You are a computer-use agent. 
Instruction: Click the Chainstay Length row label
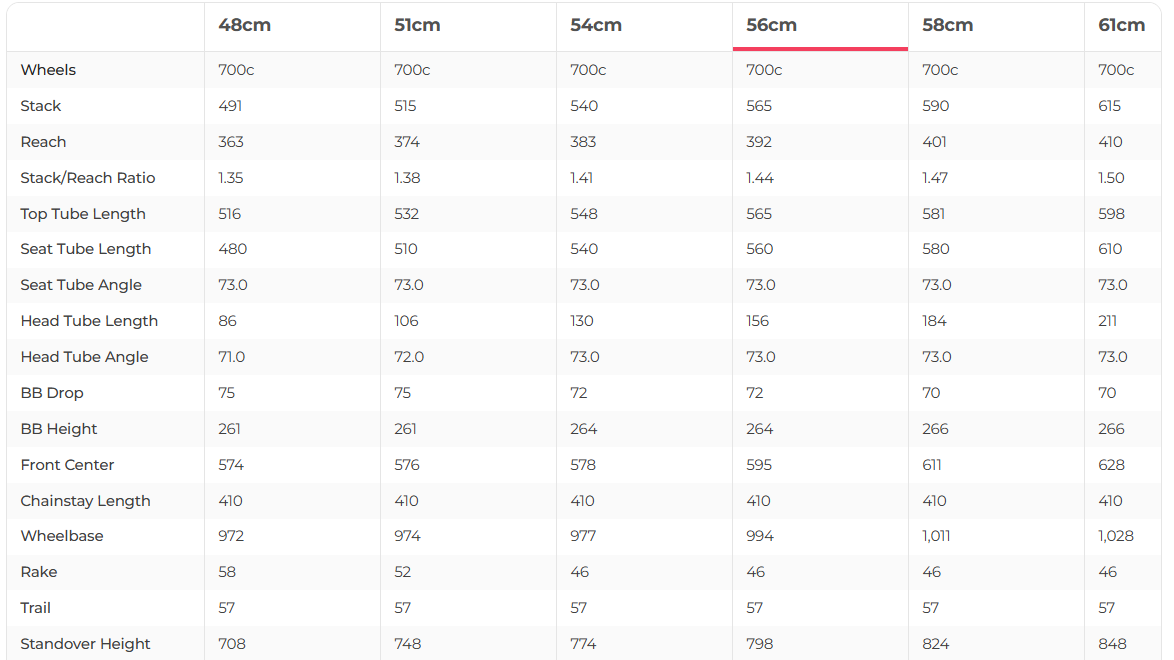tap(85, 501)
